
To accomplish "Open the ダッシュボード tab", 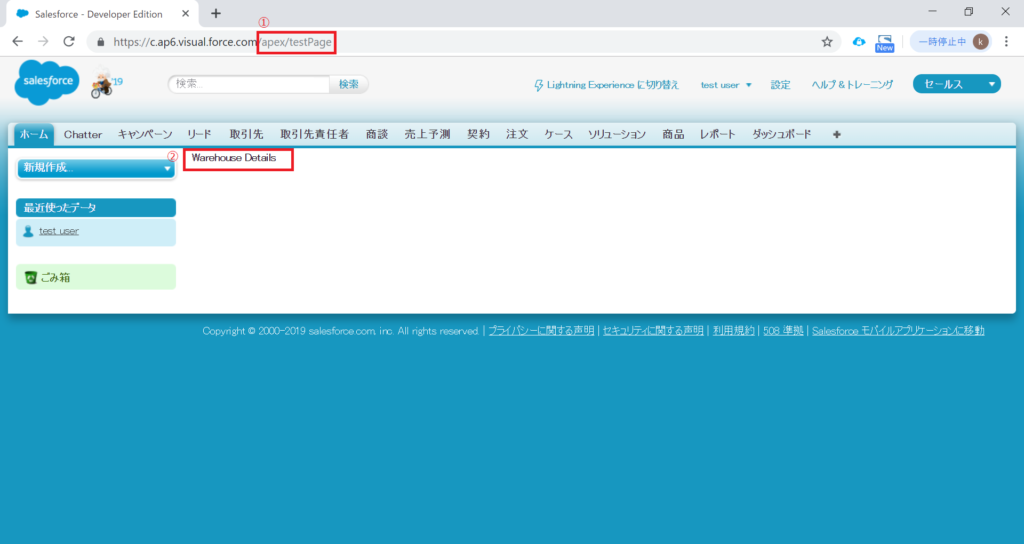I will (784, 134).
